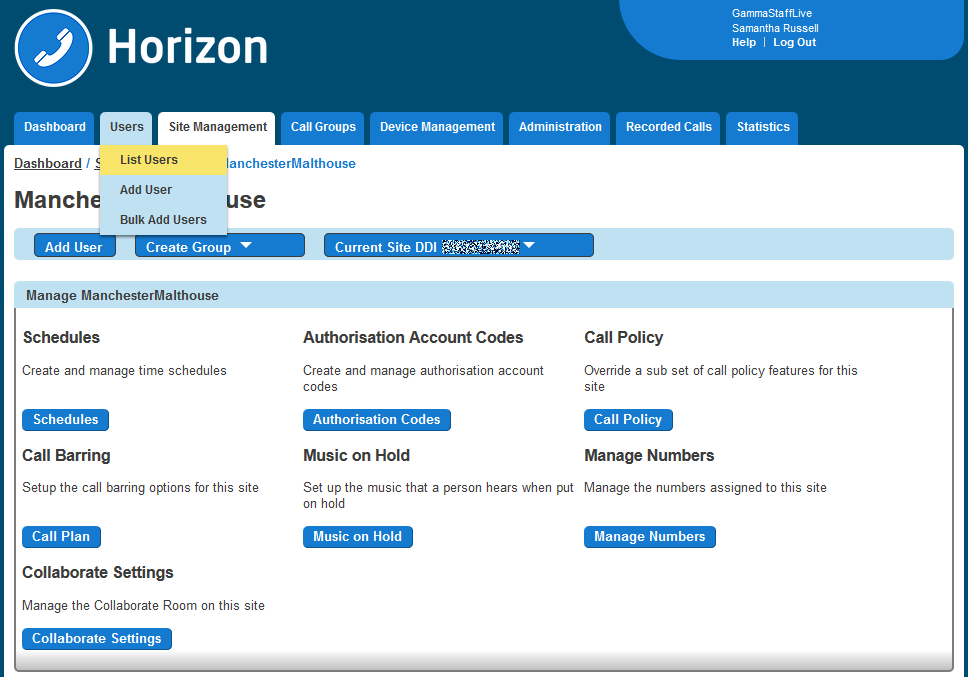
Task: Click the Schedules section heading
Action: [x=61, y=338]
